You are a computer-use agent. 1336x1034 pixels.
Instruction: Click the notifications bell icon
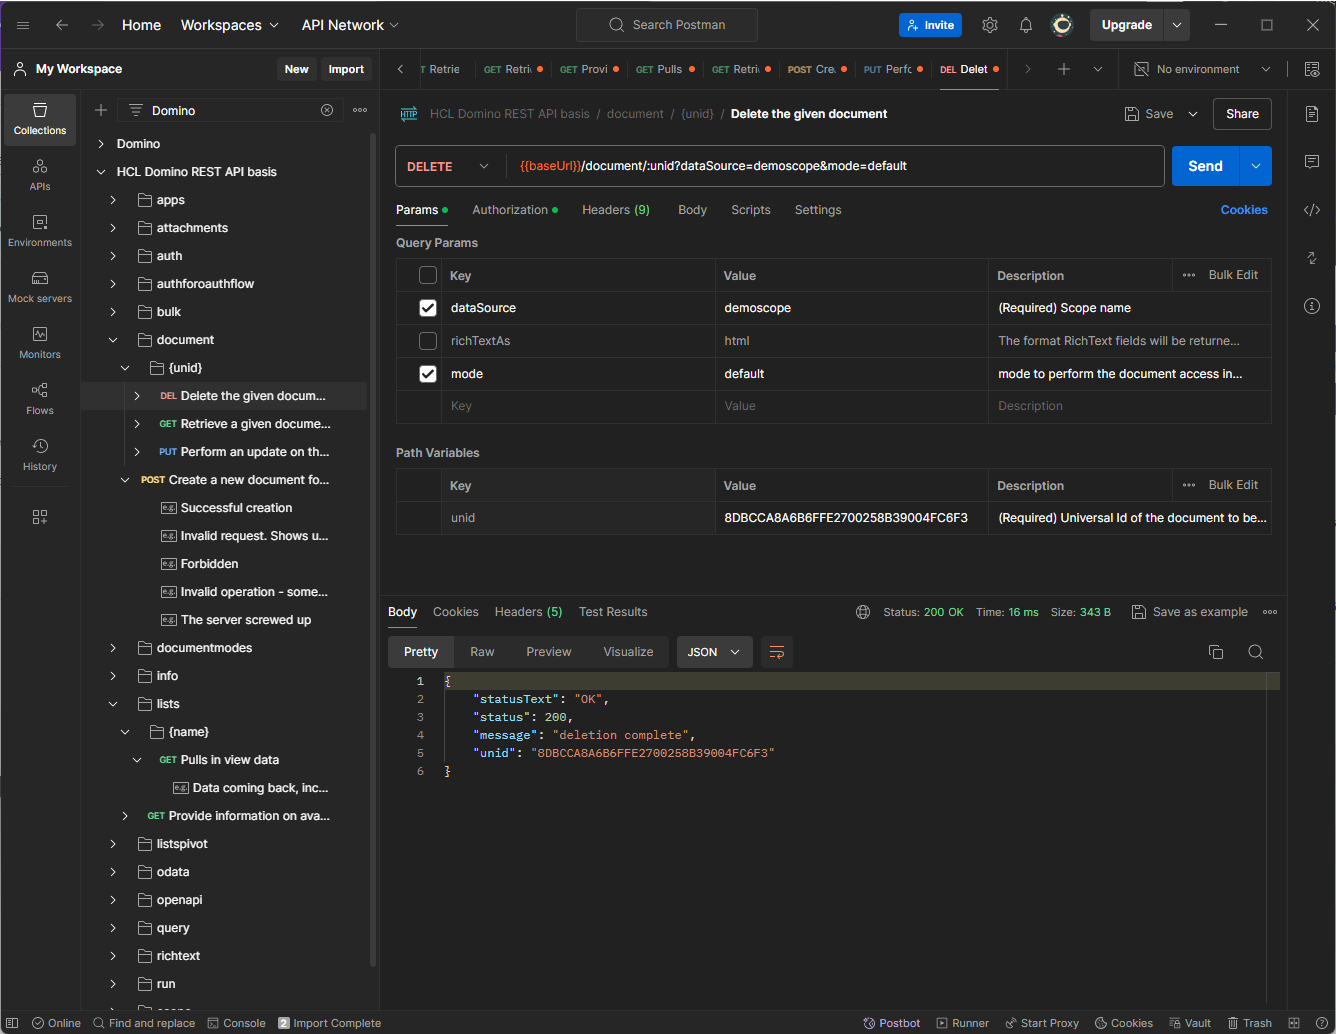(x=1025, y=25)
